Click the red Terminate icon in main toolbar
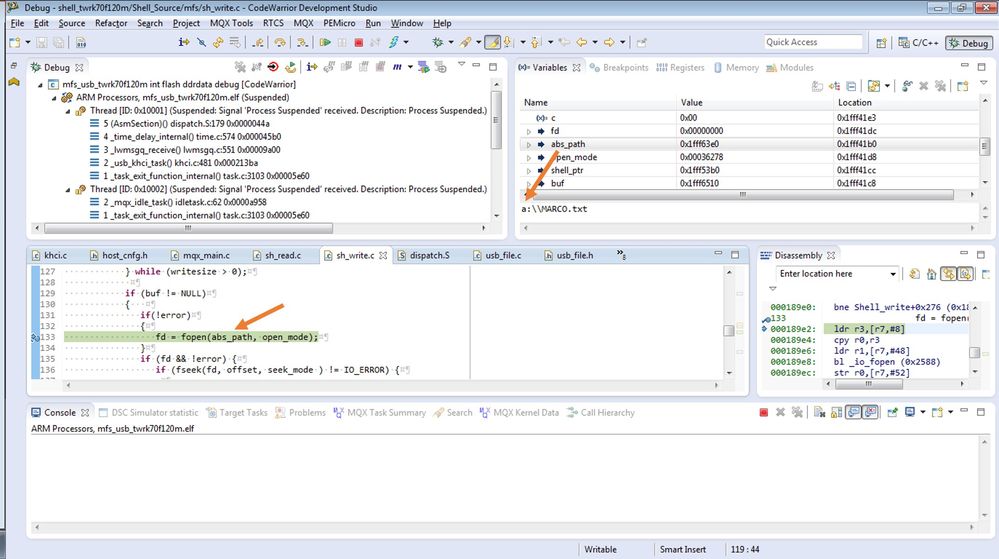 359,42
